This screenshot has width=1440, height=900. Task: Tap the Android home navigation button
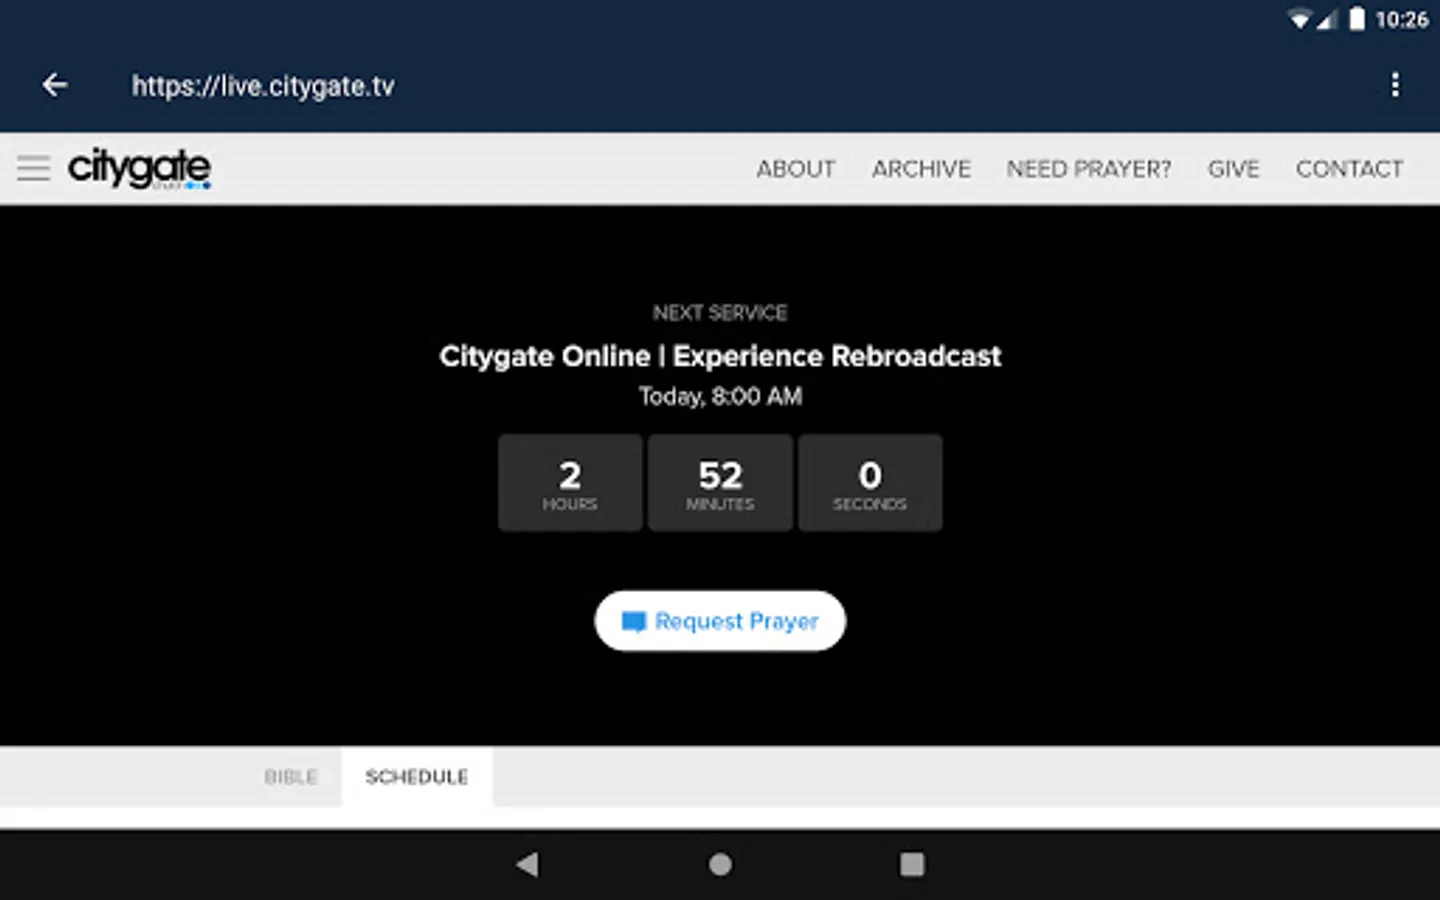pos(720,864)
